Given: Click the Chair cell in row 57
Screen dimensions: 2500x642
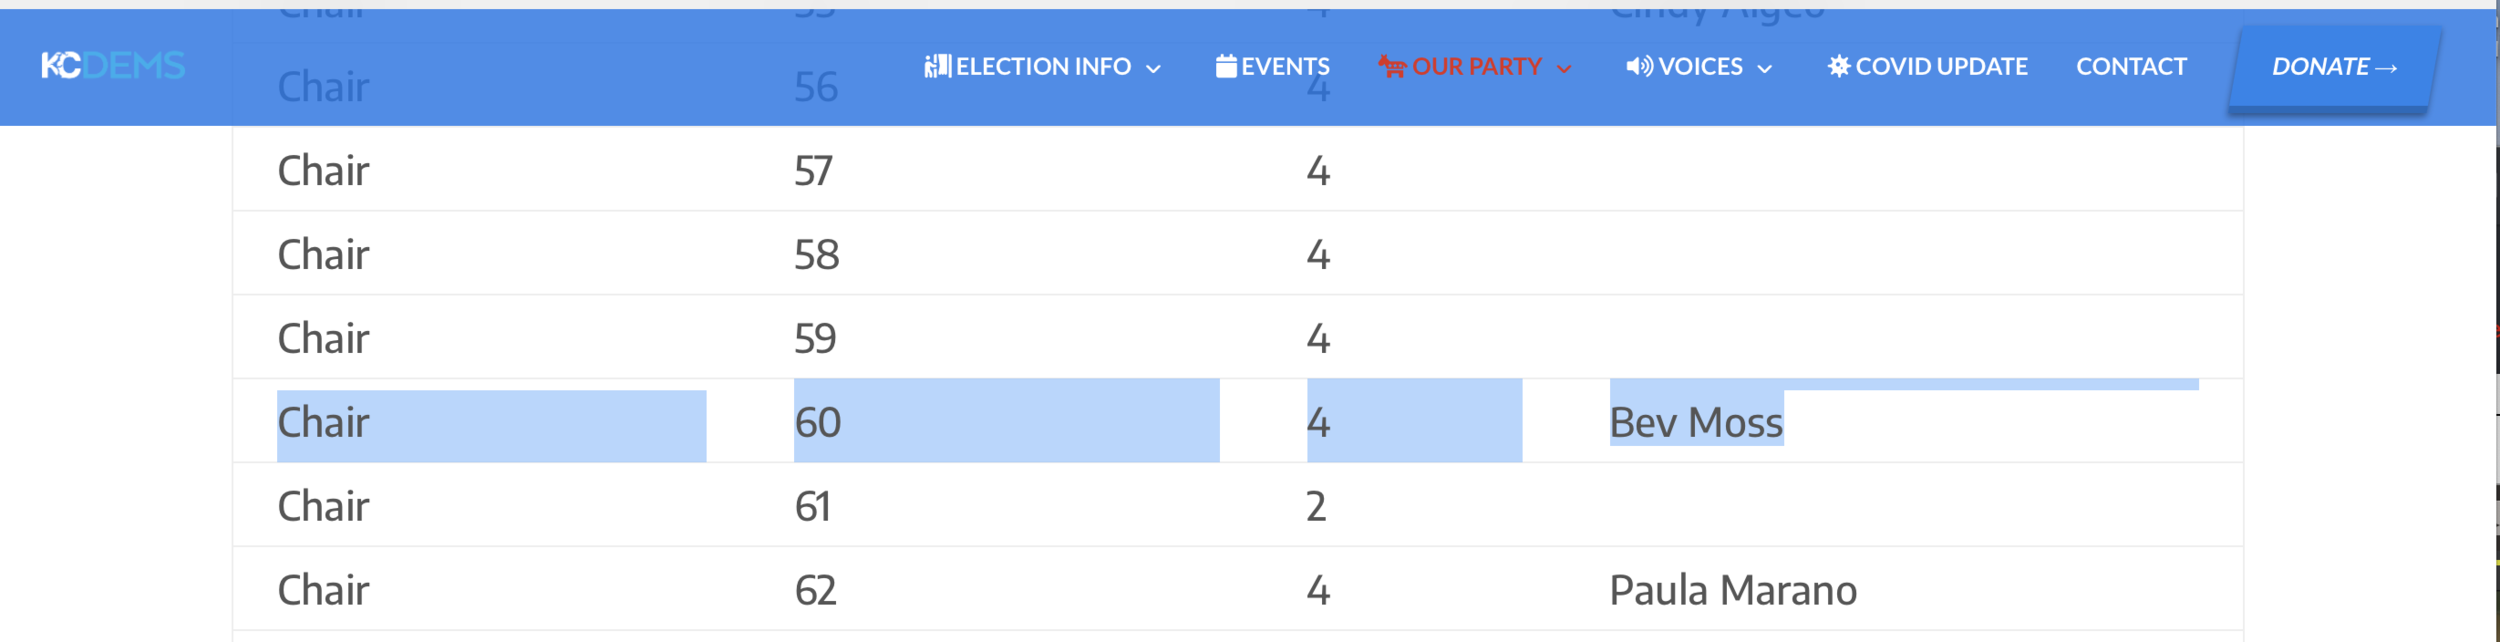Looking at the screenshot, I should tap(323, 171).
